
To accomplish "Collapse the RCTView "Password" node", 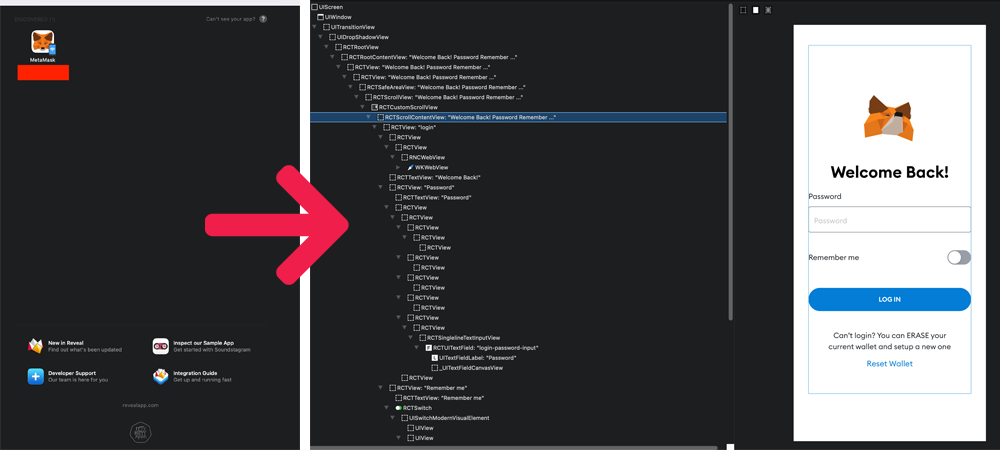I will [381, 187].
